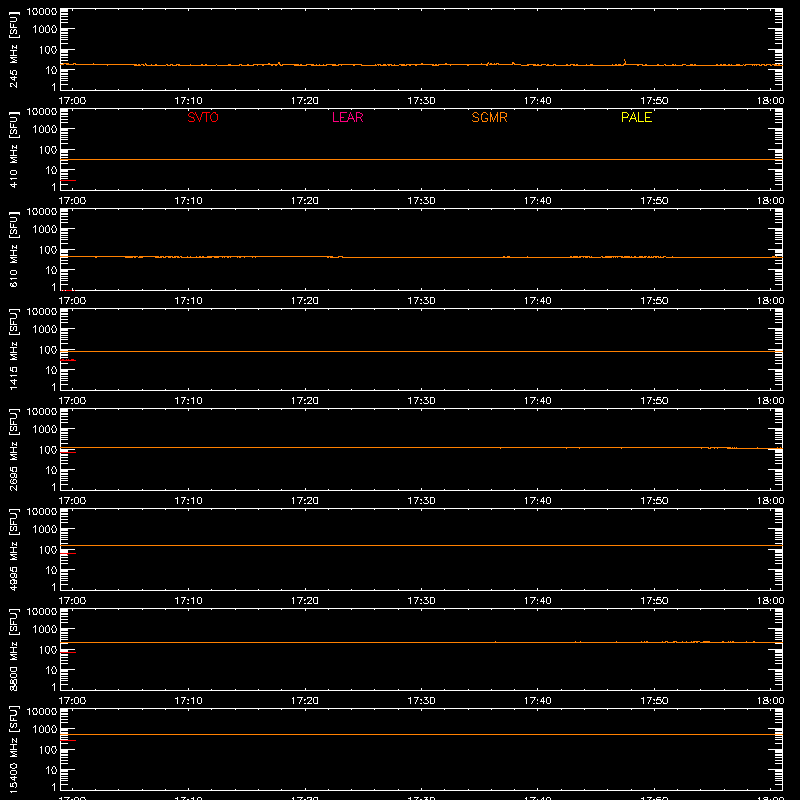
Task: Click the 17:40 label below the 1415 MHz panel
Action: [538, 401]
